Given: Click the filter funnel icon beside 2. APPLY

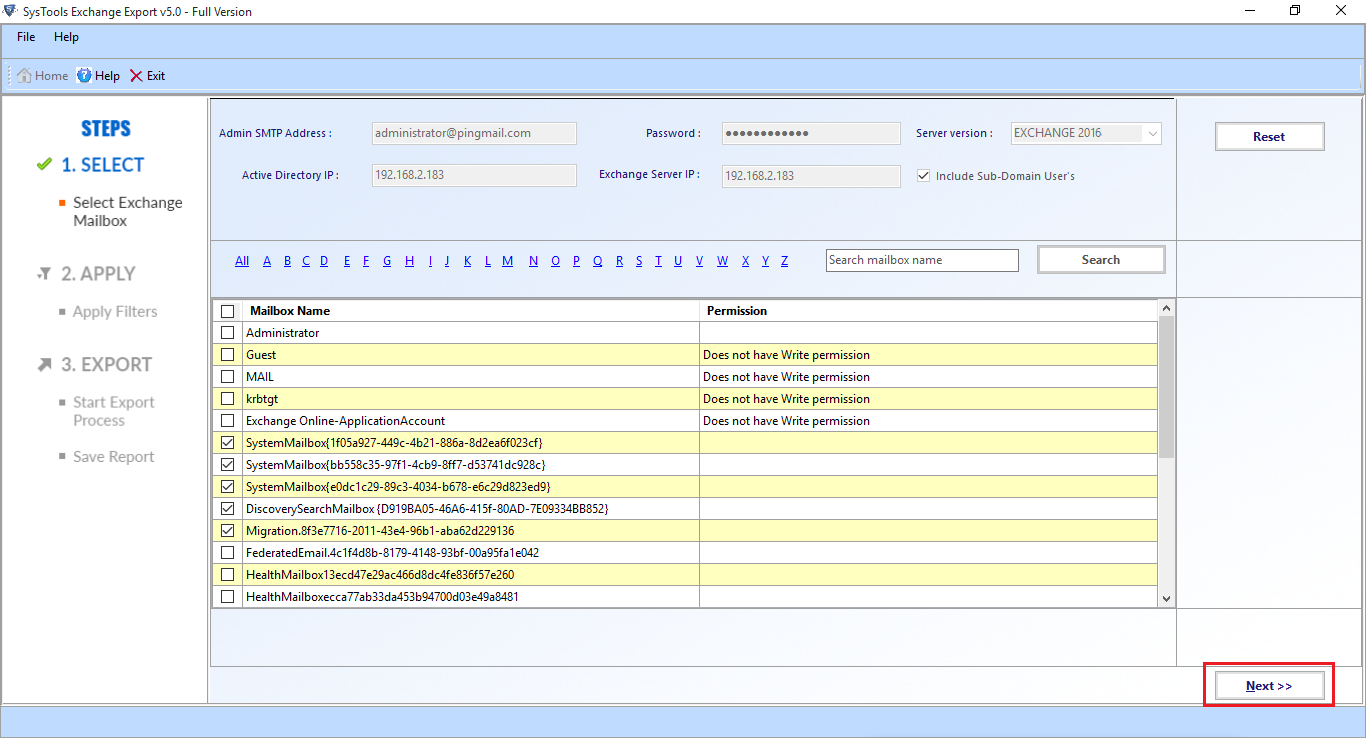Looking at the screenshot, I should (x=43, y=274).
